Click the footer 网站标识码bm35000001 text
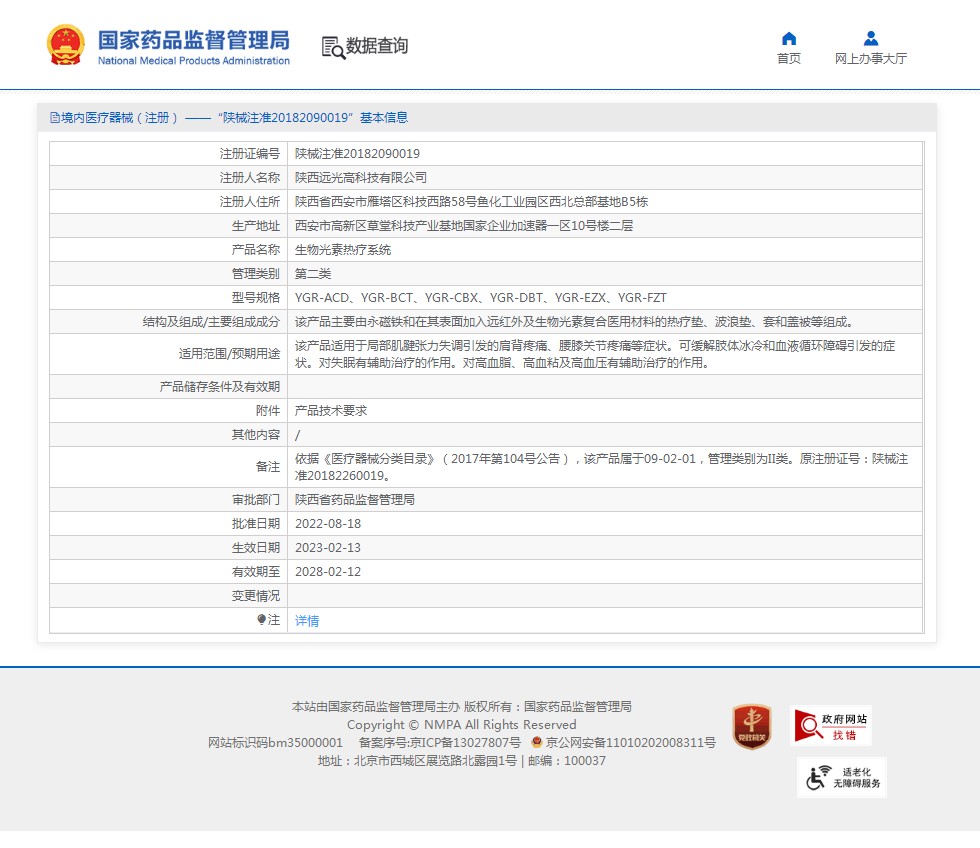The image size is (980, 848). (276, 742)
